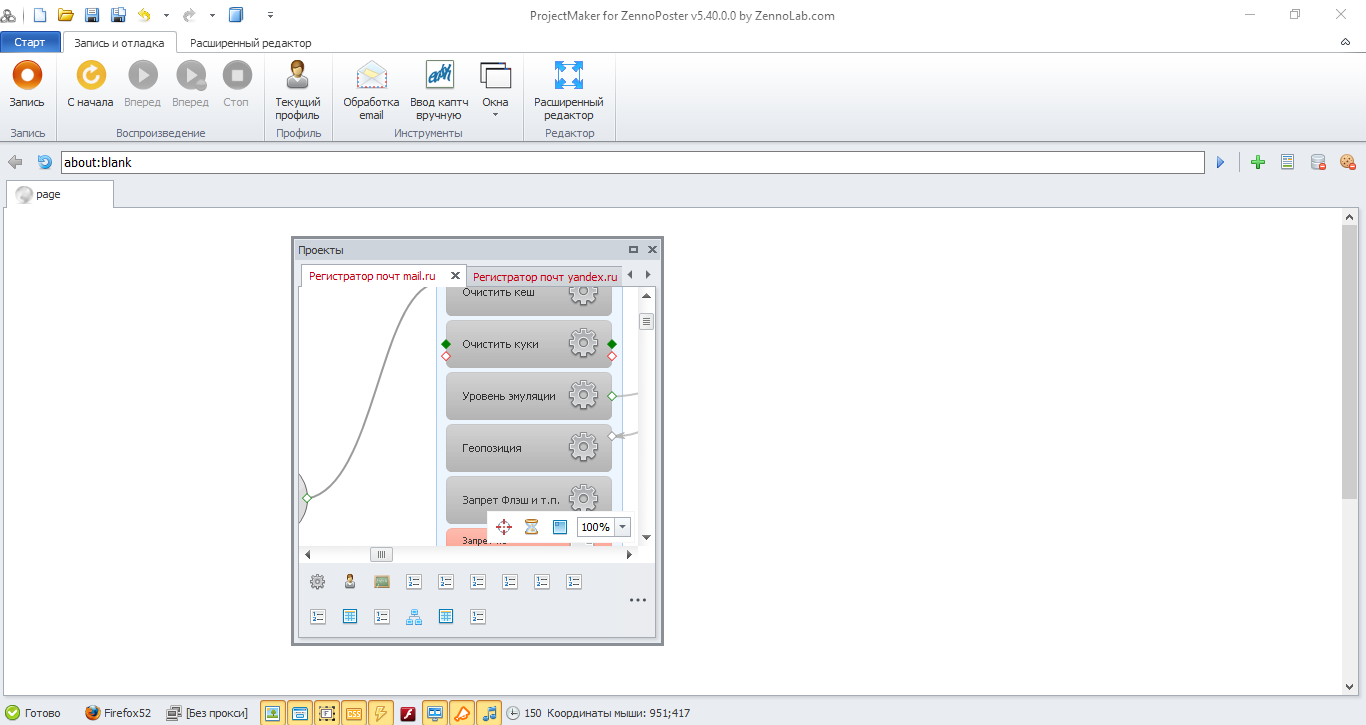Select the Геопозиция action block
This screenshot has width=1366, height=725.
(528, 448)
